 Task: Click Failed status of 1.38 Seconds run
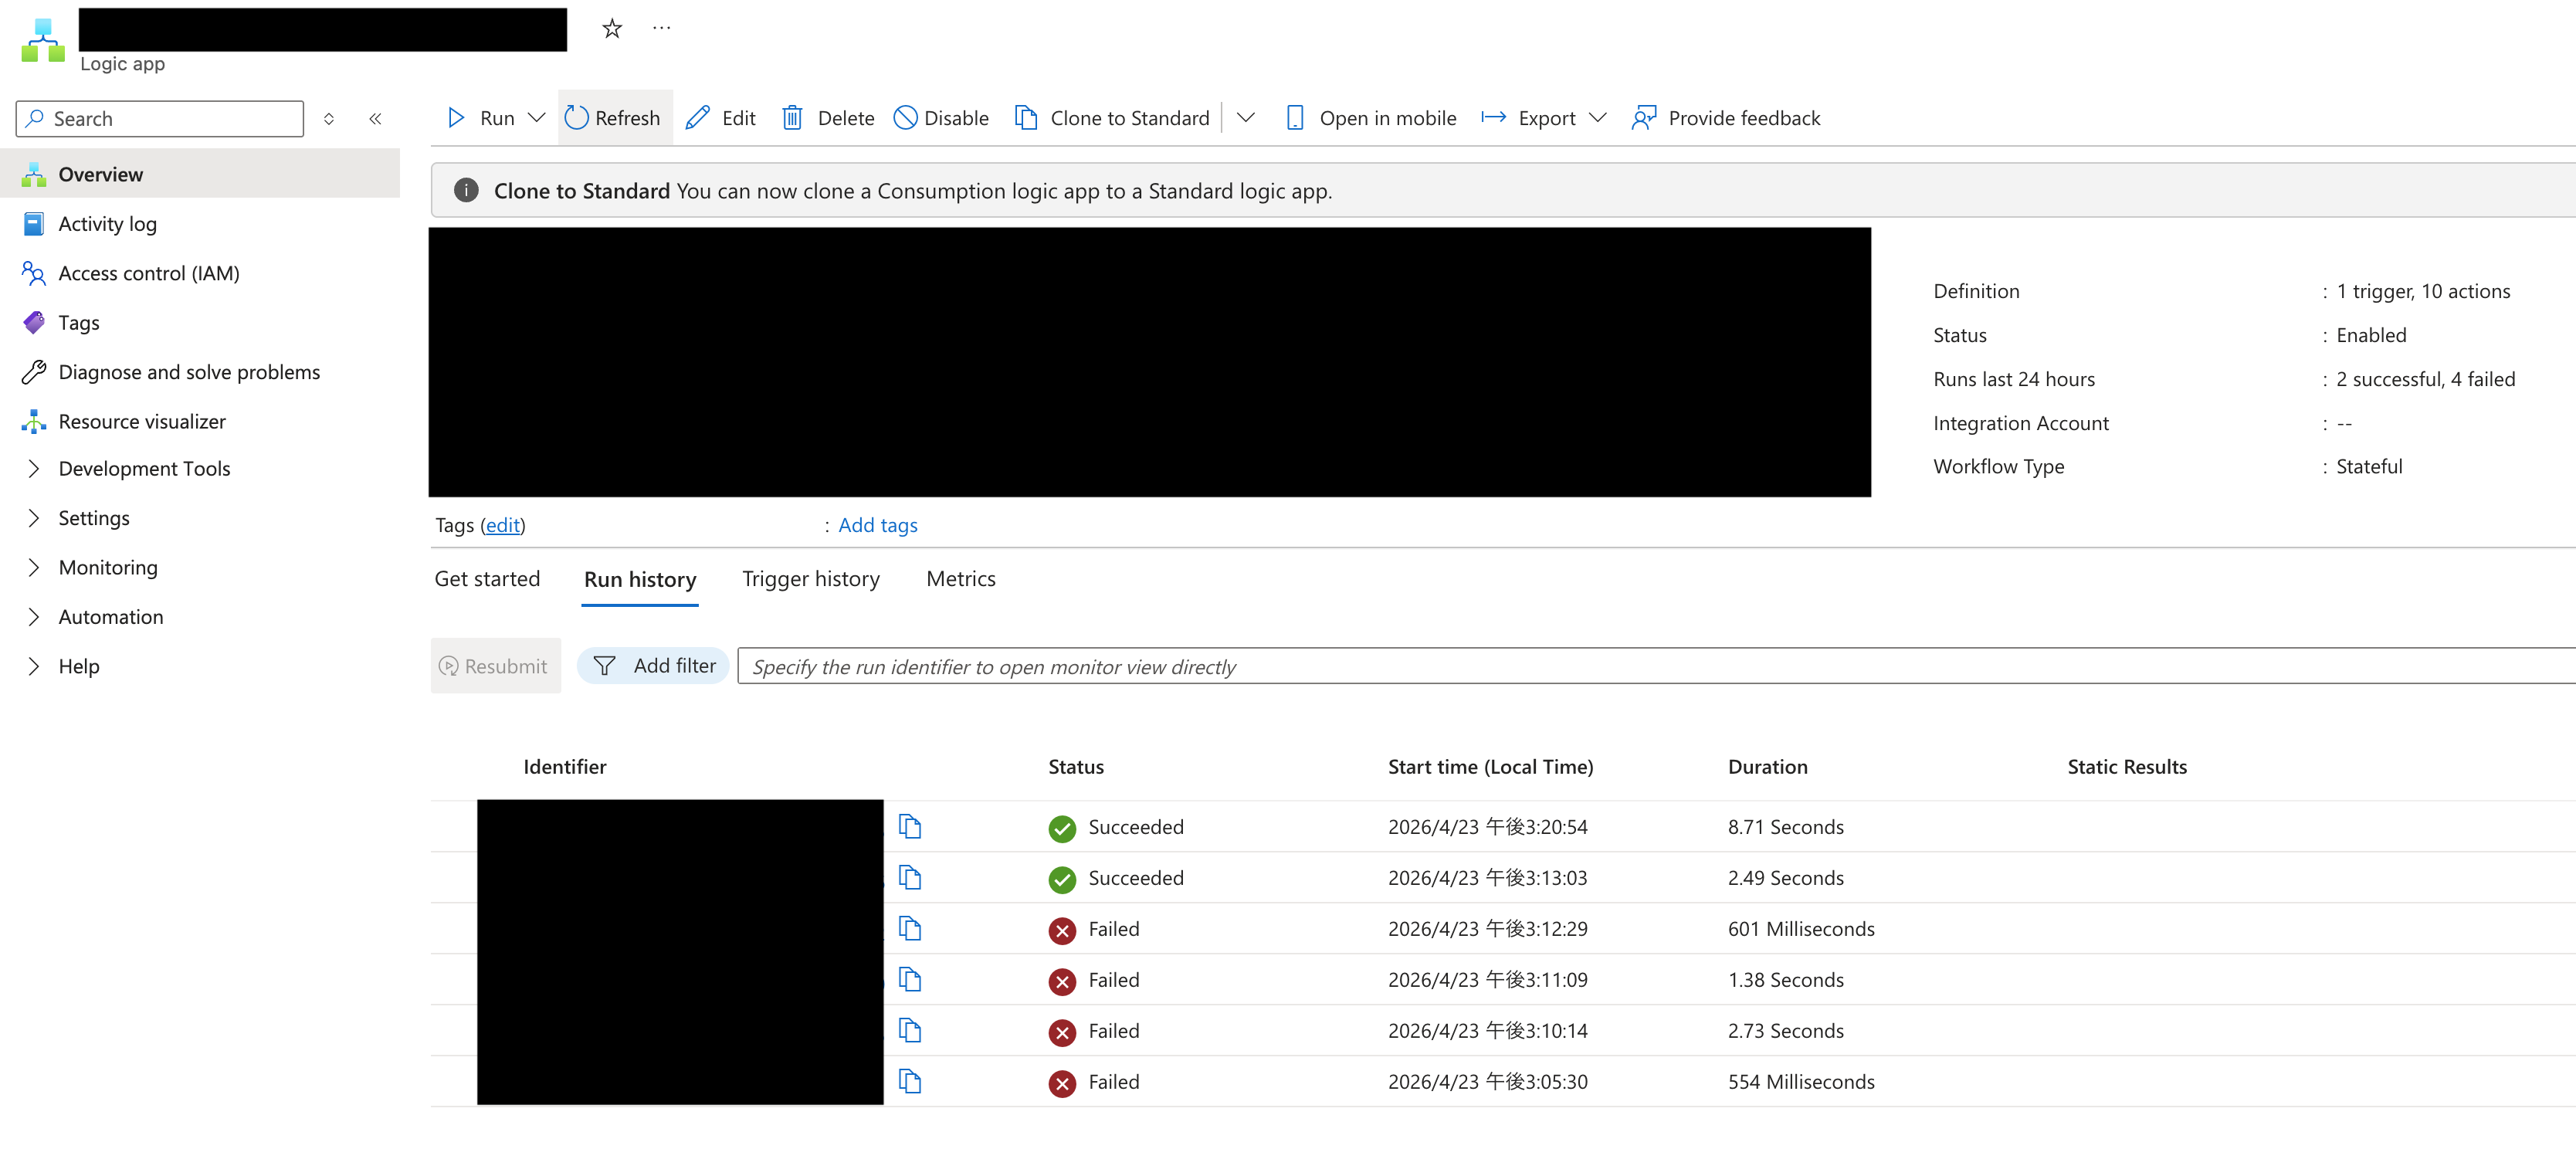(x=1094, y=980)
